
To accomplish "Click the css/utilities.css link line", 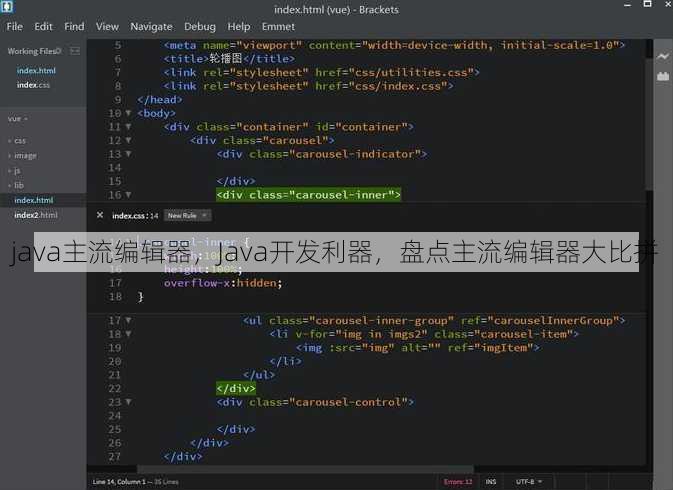I will [x=321, y=73].
